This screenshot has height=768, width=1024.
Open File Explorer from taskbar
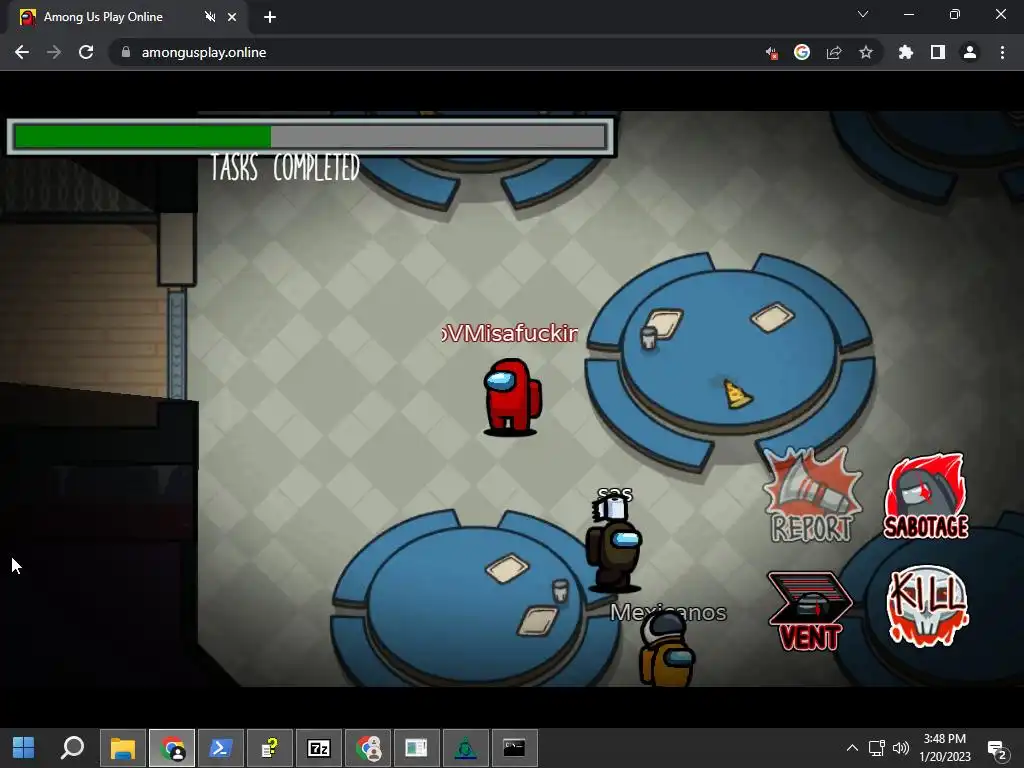coord(123,748)
